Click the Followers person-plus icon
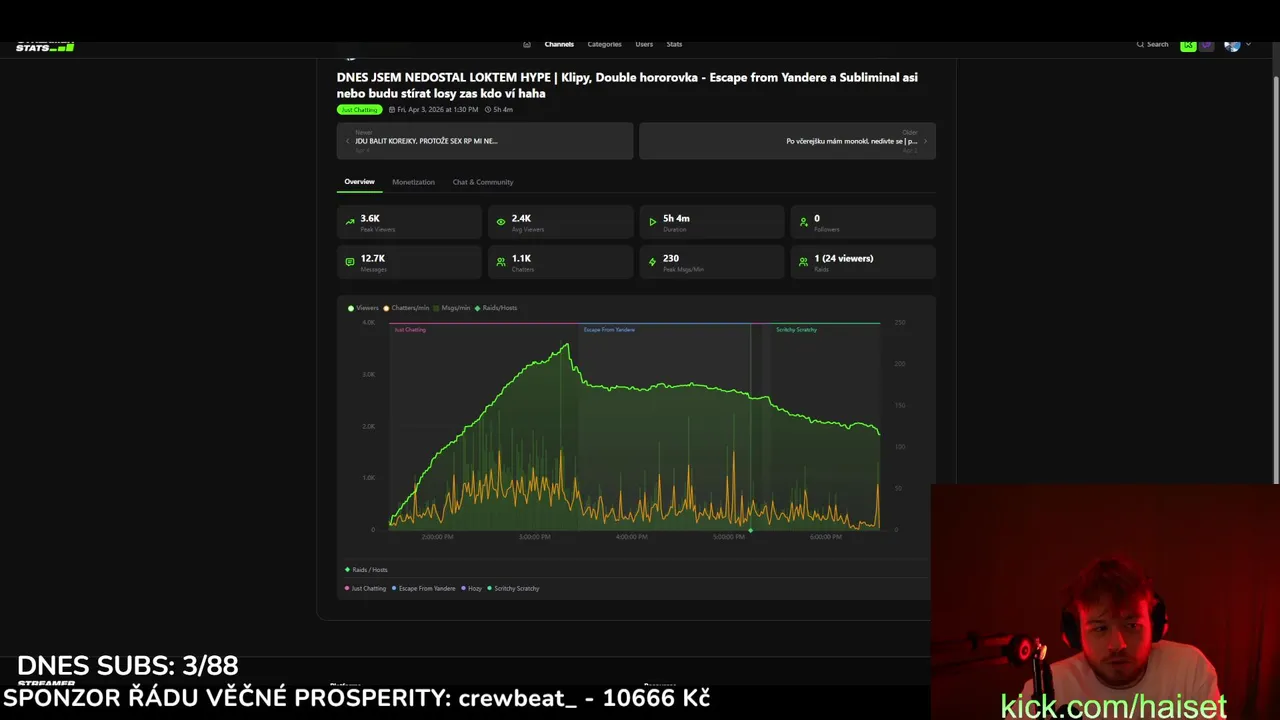The height and width of the screenshot is (720, 1280). click(x=803, y=222)
